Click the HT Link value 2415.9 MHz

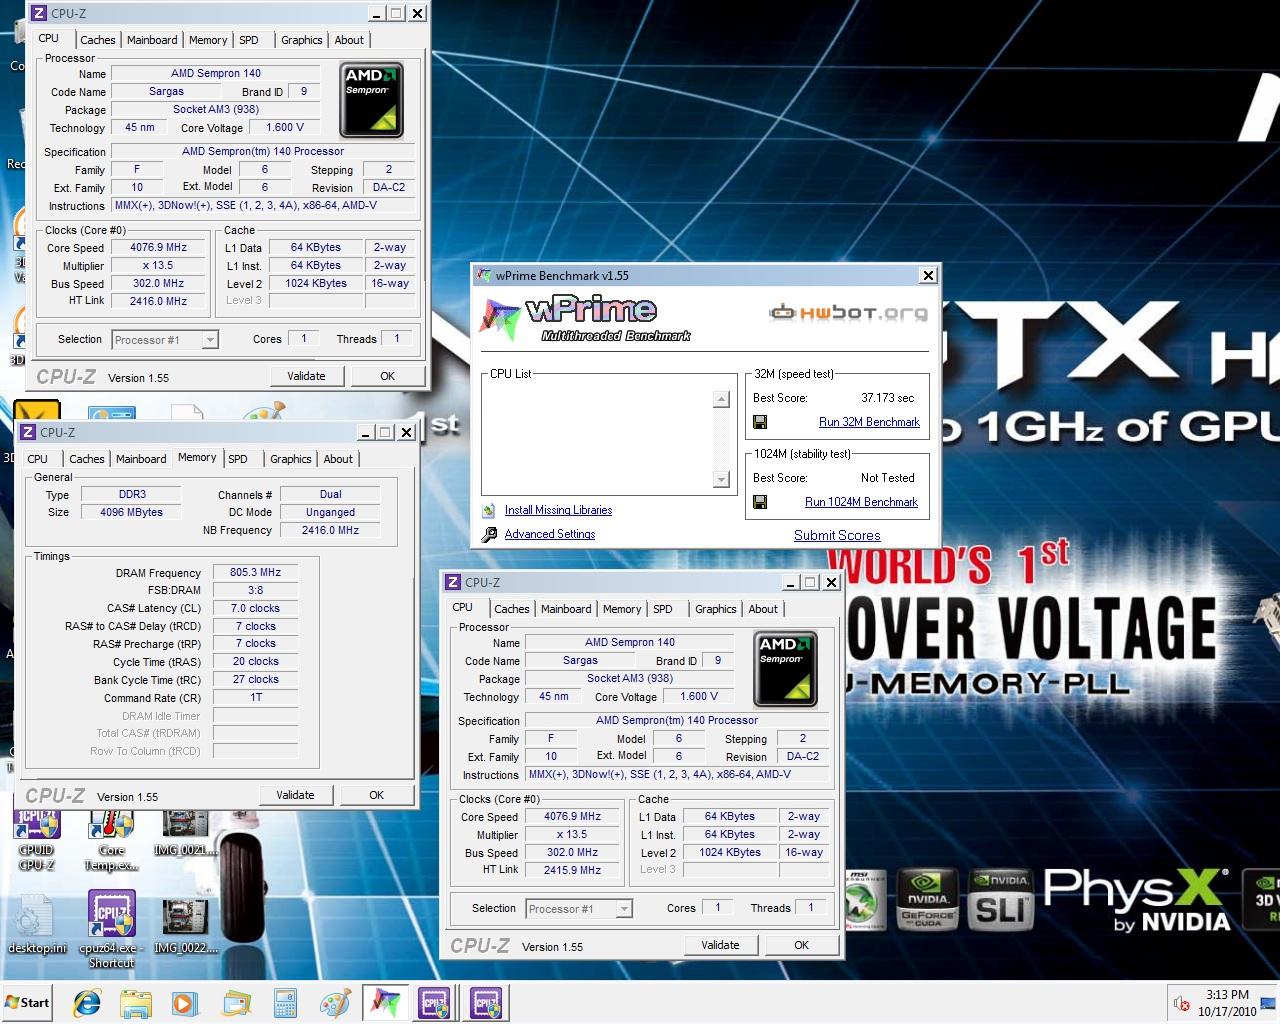click(572, 870)
